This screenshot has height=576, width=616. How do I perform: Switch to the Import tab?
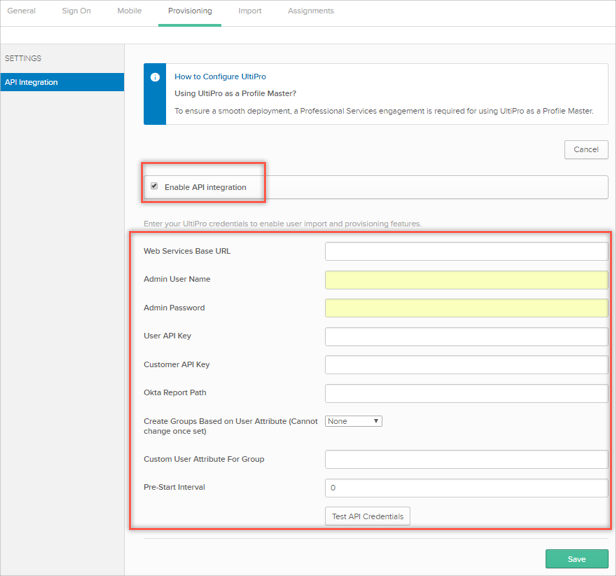[x=250, y=11]
